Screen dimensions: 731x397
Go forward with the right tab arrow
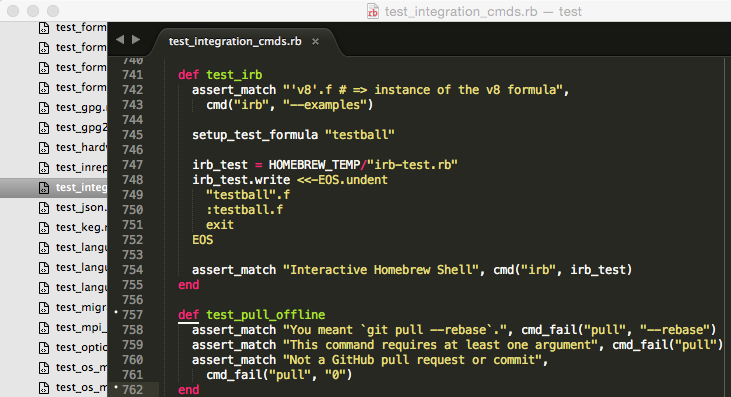[x=136, y=40]
